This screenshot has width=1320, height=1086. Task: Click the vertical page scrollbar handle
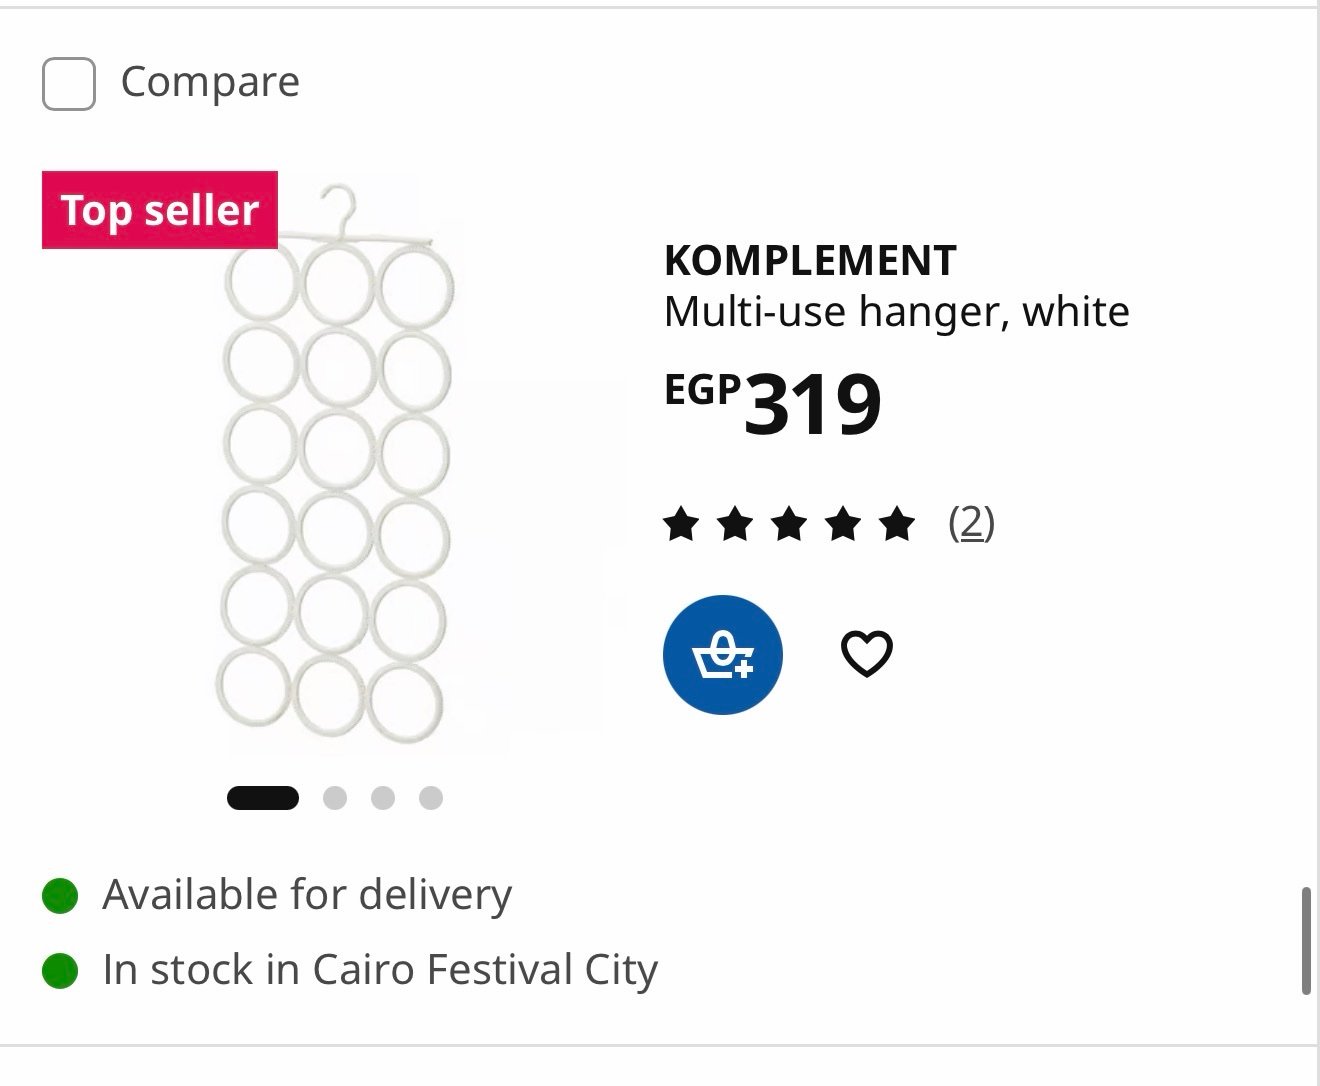pyautogui.click(x=1306, y=940)
